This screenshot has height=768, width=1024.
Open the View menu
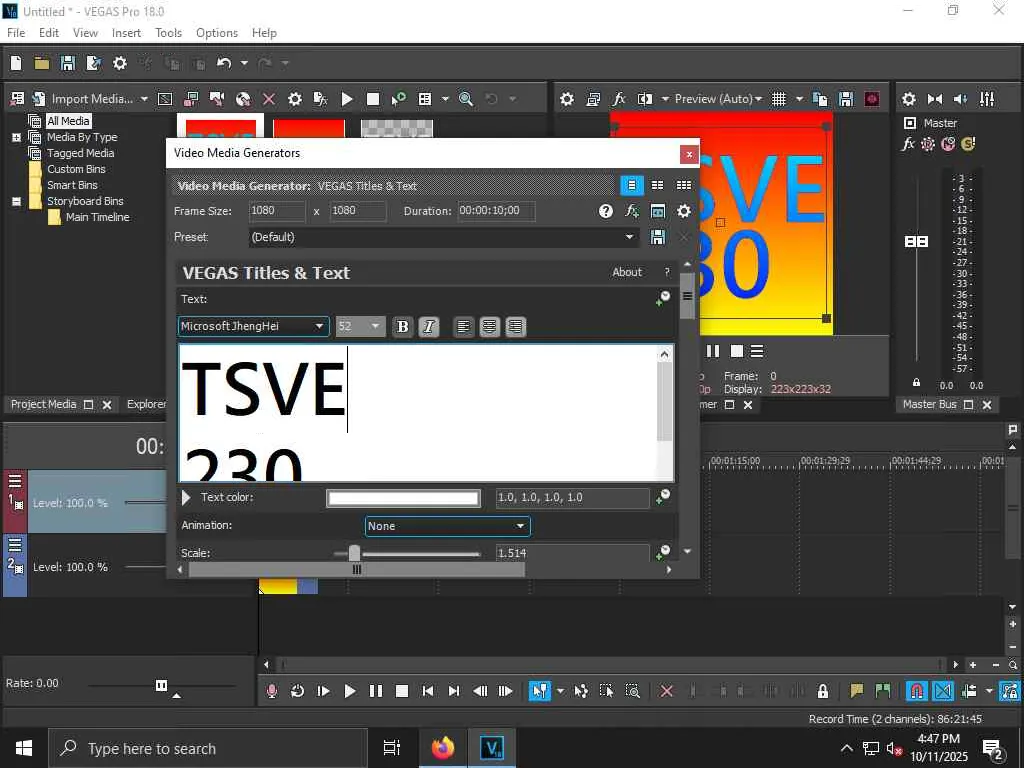point(85,33)
